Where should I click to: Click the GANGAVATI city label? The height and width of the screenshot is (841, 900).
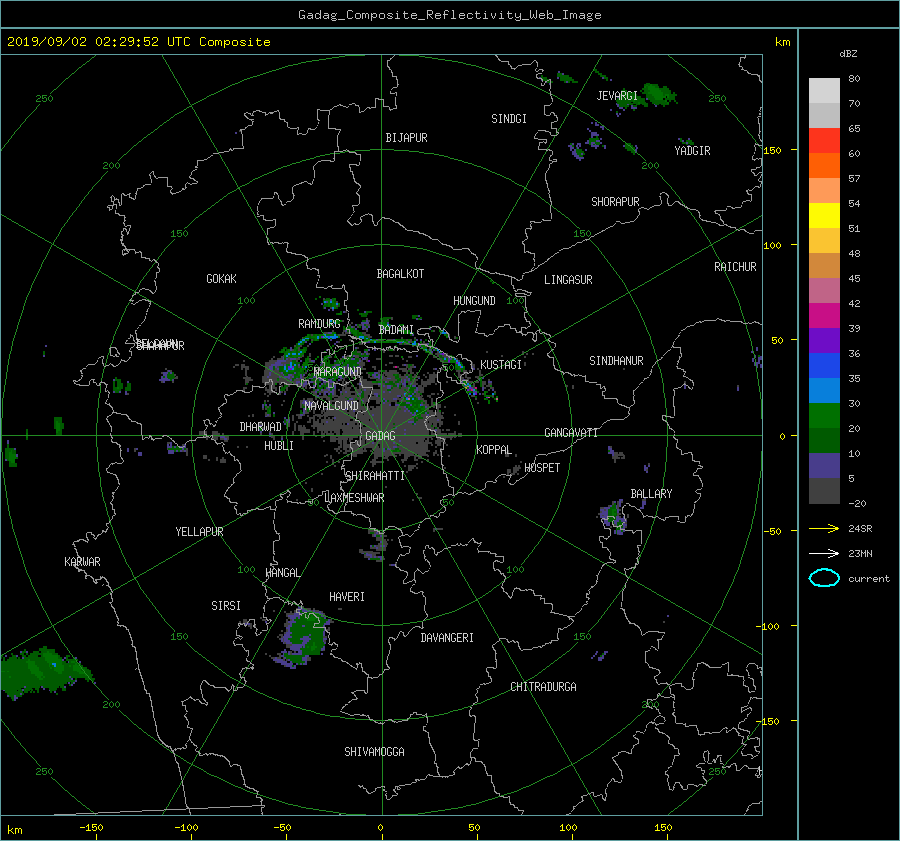click(571, 432)
